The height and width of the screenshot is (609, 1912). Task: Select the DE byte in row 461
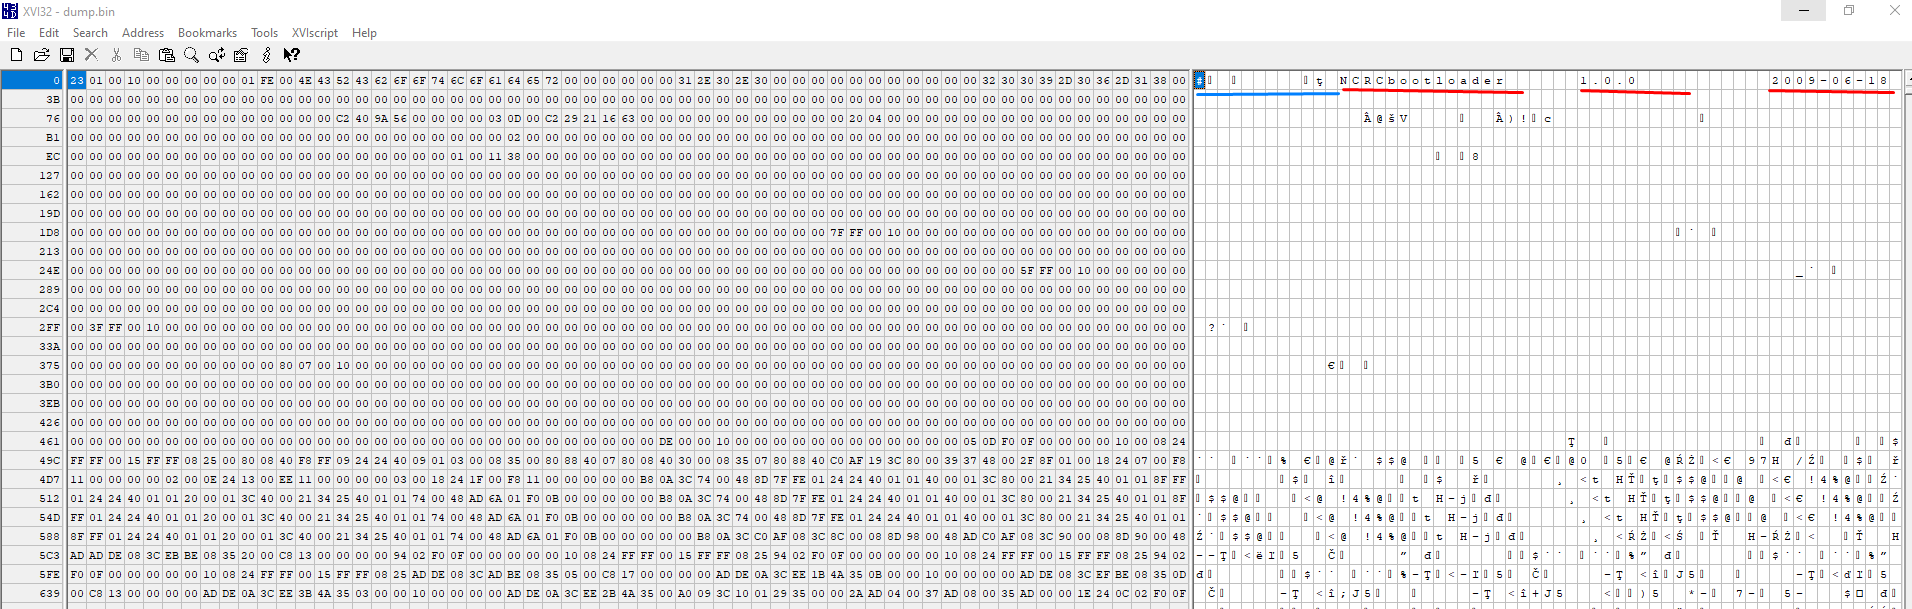[x=666, y=441]
